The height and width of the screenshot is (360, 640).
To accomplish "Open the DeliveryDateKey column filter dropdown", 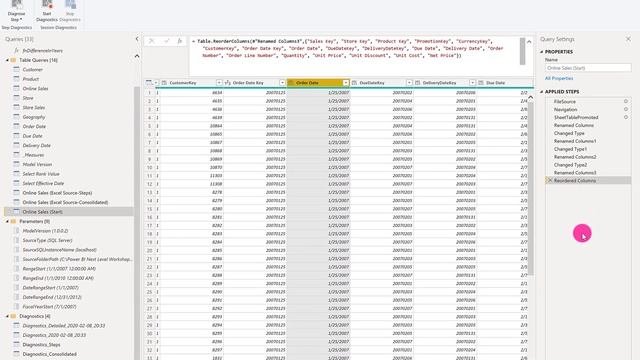I will (472, 83).
